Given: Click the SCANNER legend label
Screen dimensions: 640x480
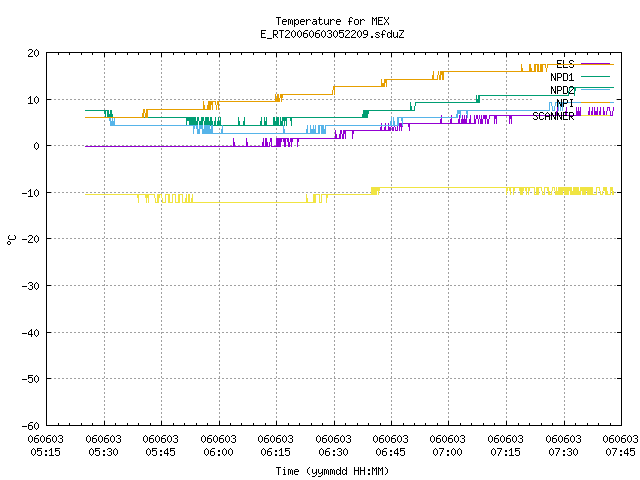Looking at the screenshot, I should (x=553, y=116).
